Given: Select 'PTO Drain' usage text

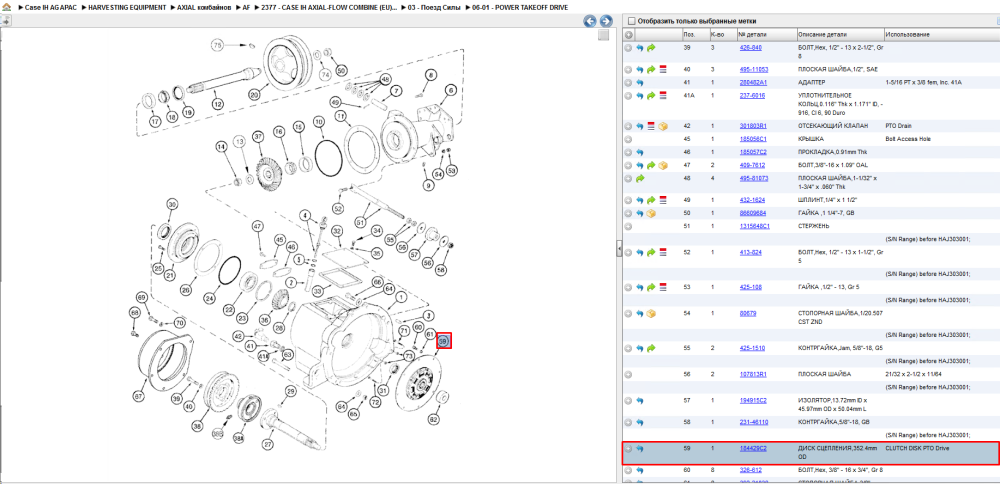Looking at the screenshot, I should click(x=899, y=126).
